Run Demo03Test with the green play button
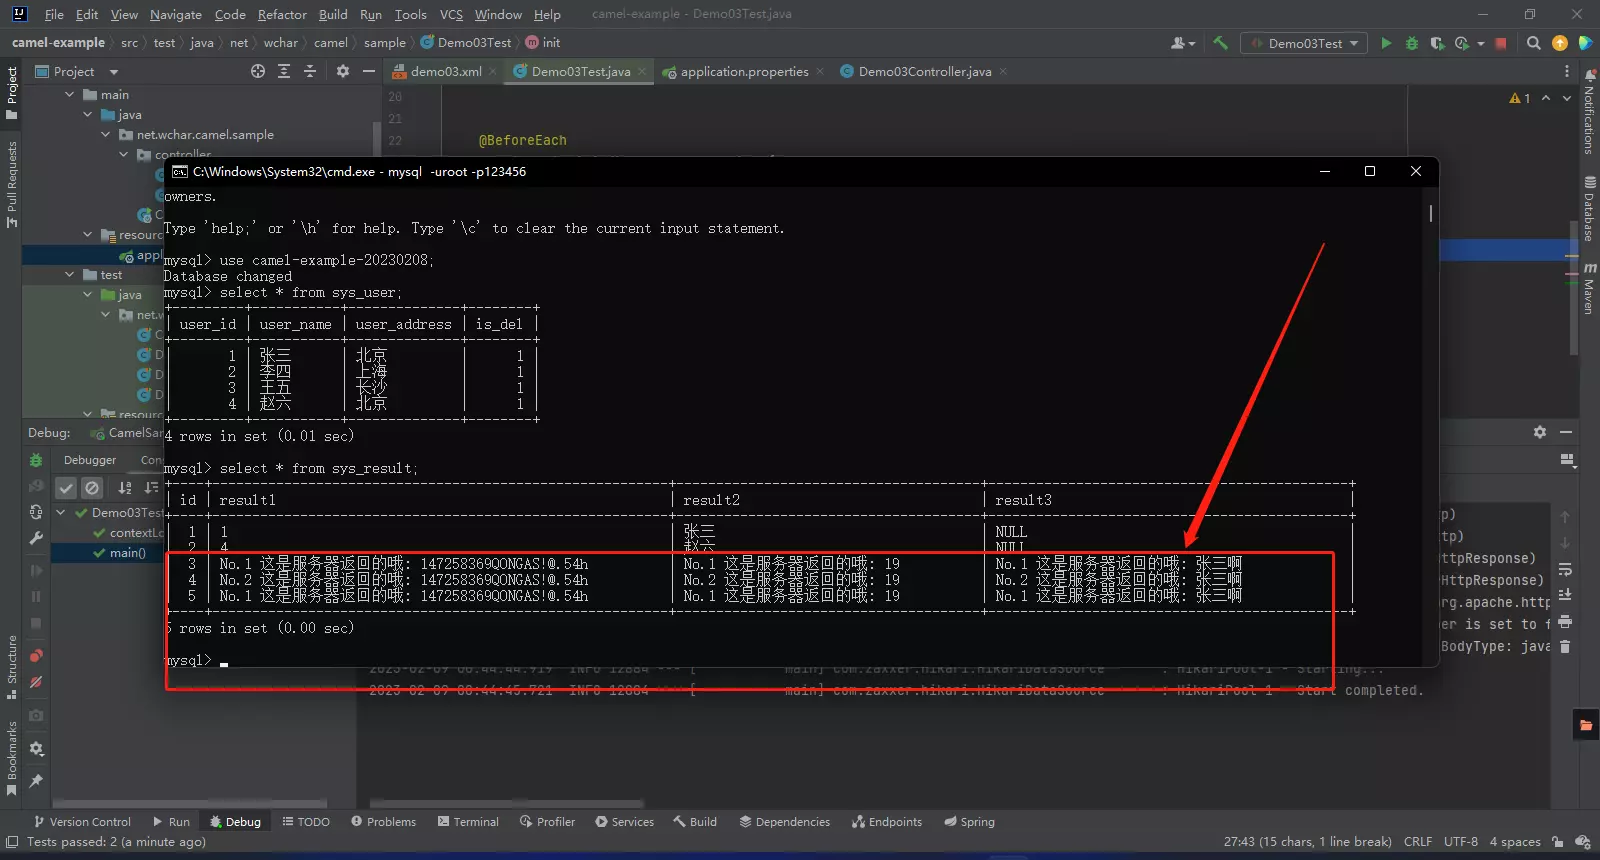Viewport: 1600px width, 860px height. click(1386, 43)
